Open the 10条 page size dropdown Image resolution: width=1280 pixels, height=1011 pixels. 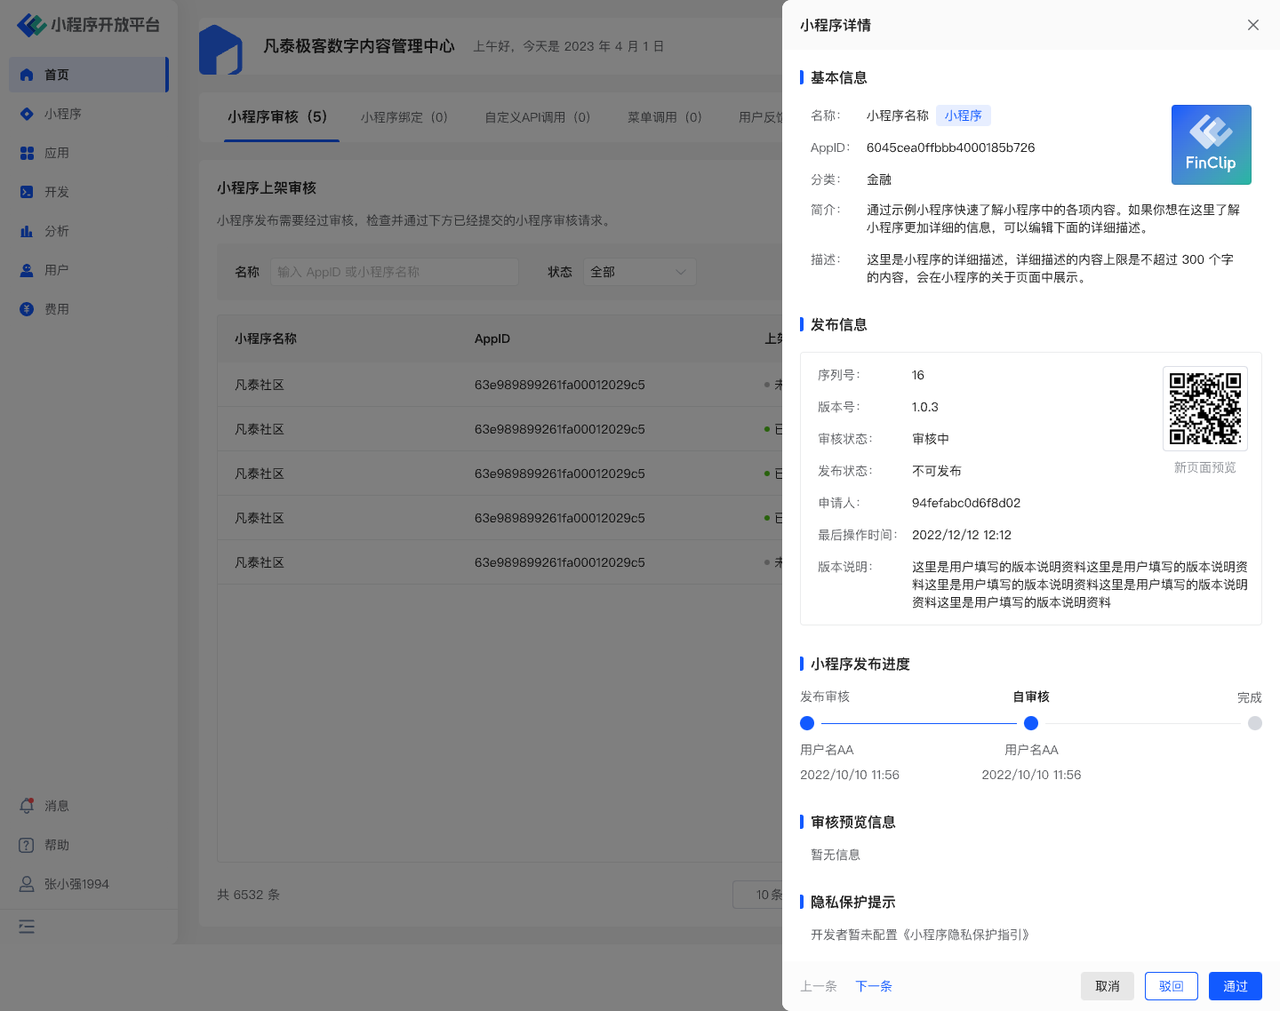point(760,895)
